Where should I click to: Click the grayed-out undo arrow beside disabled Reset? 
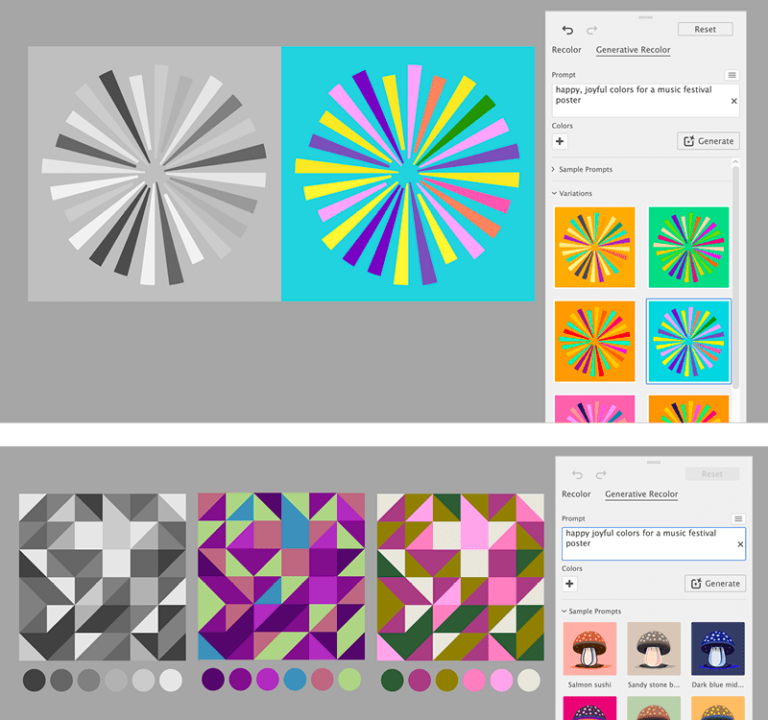pyautogui.click(x=575, y=474)
